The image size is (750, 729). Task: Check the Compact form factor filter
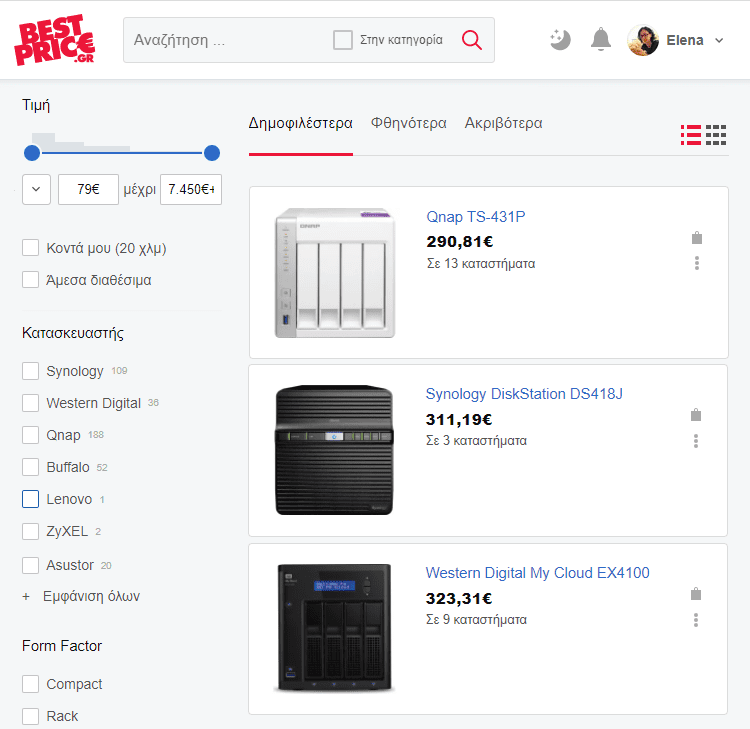point(31,684)
